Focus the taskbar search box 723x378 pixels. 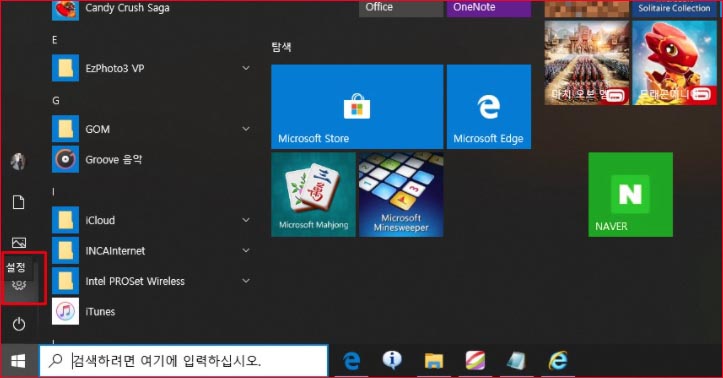click(184, 360)
